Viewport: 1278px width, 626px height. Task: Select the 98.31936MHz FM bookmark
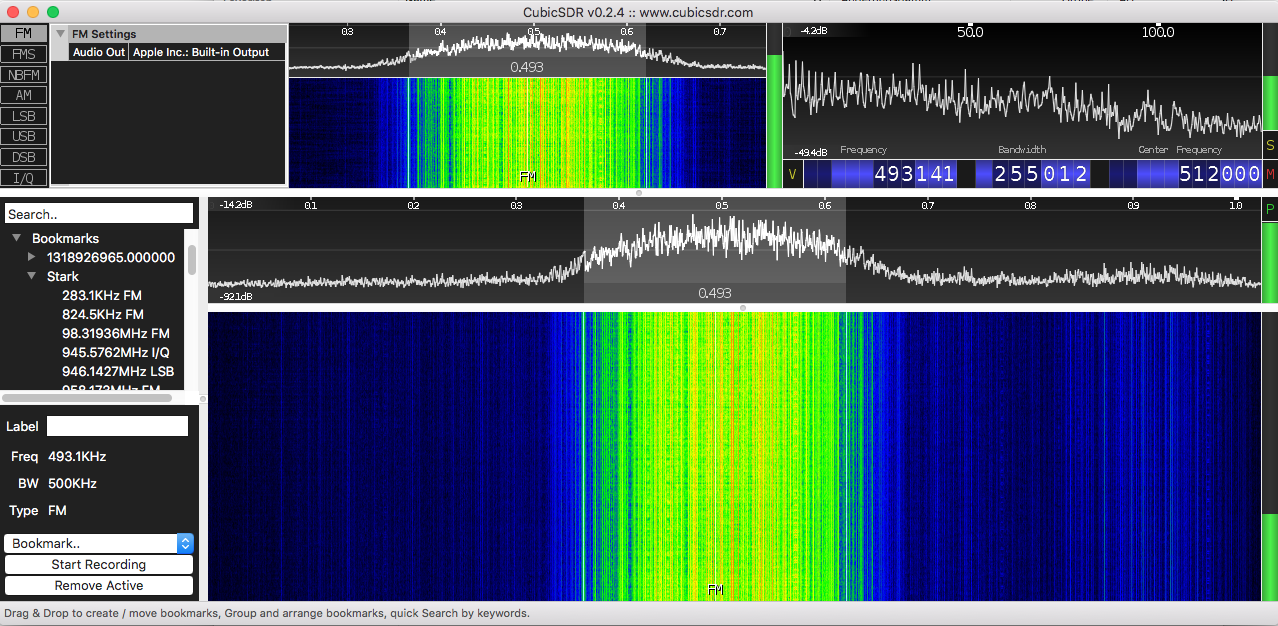point(116,333)
